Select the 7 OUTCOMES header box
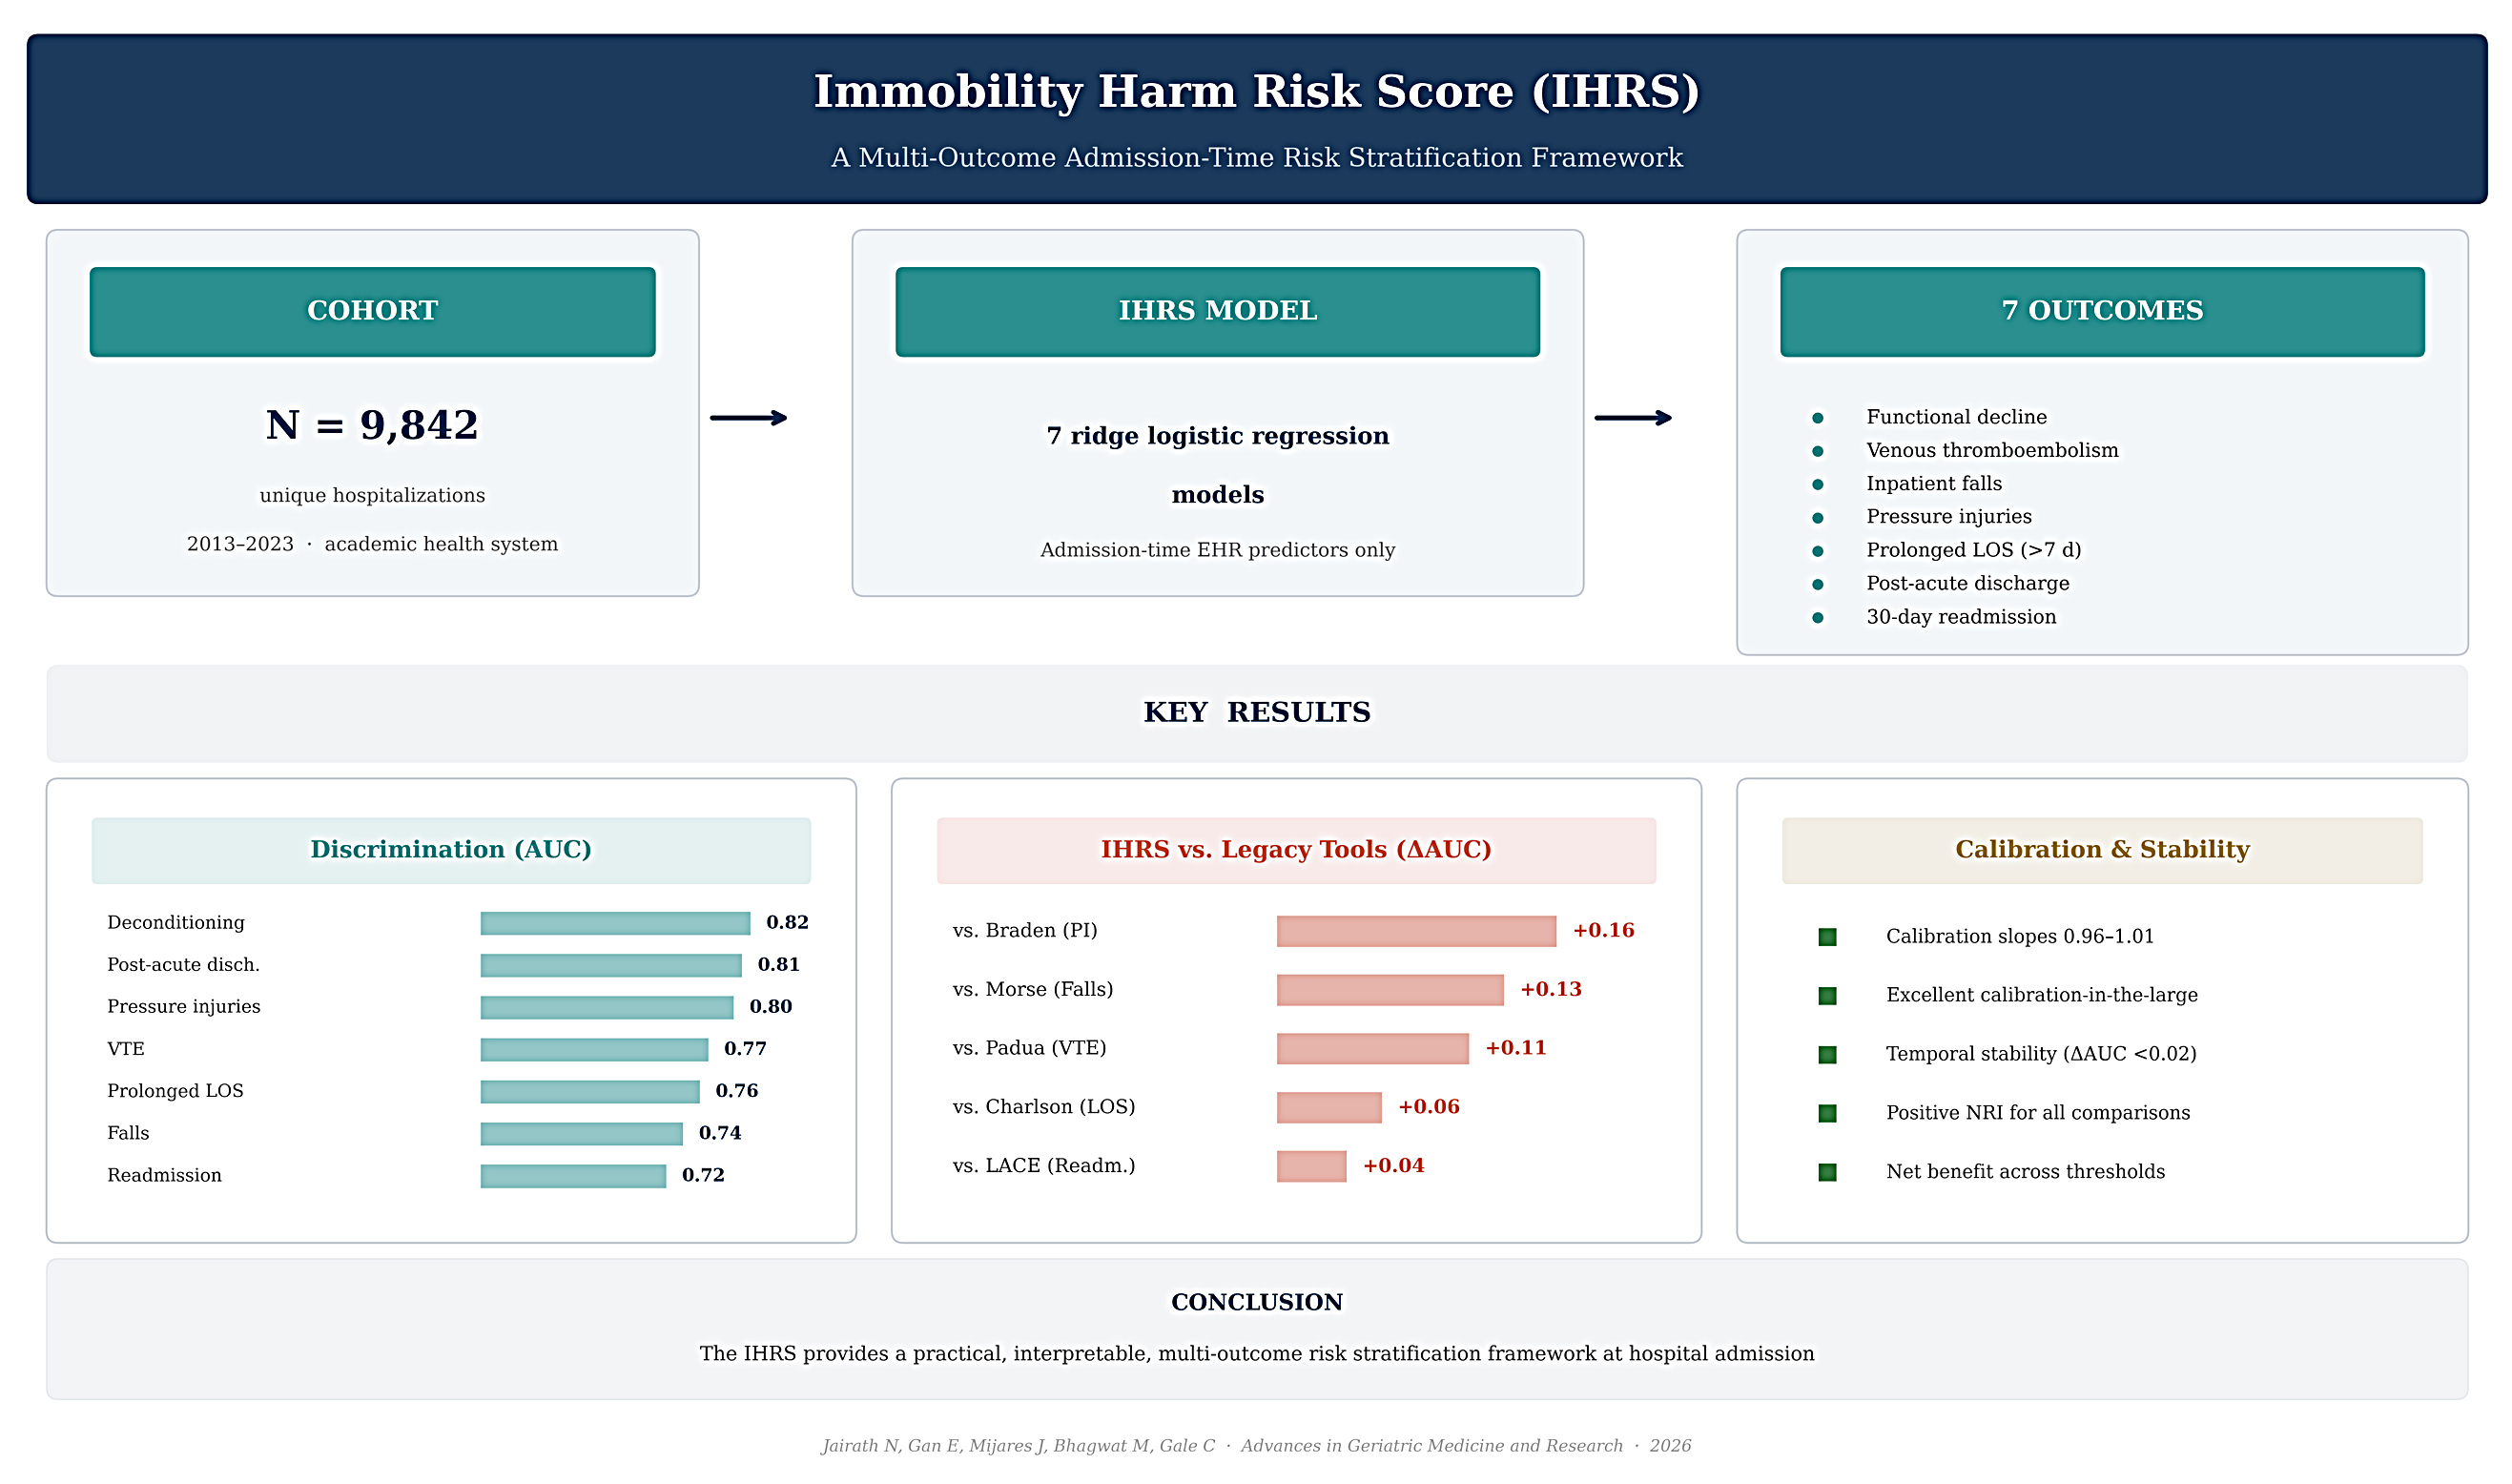 (2101, 311)
